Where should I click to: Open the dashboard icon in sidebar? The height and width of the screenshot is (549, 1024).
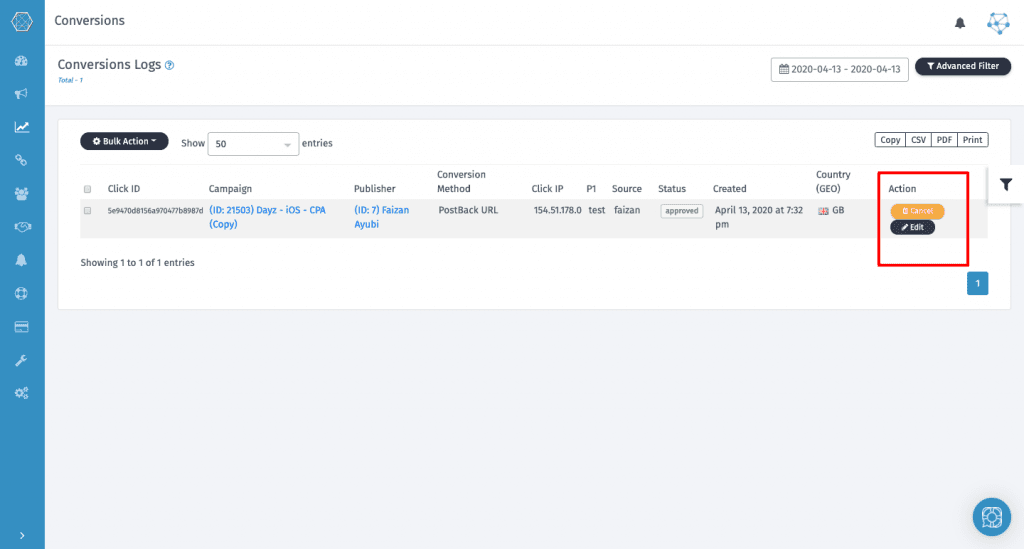[x=21, y=61]
